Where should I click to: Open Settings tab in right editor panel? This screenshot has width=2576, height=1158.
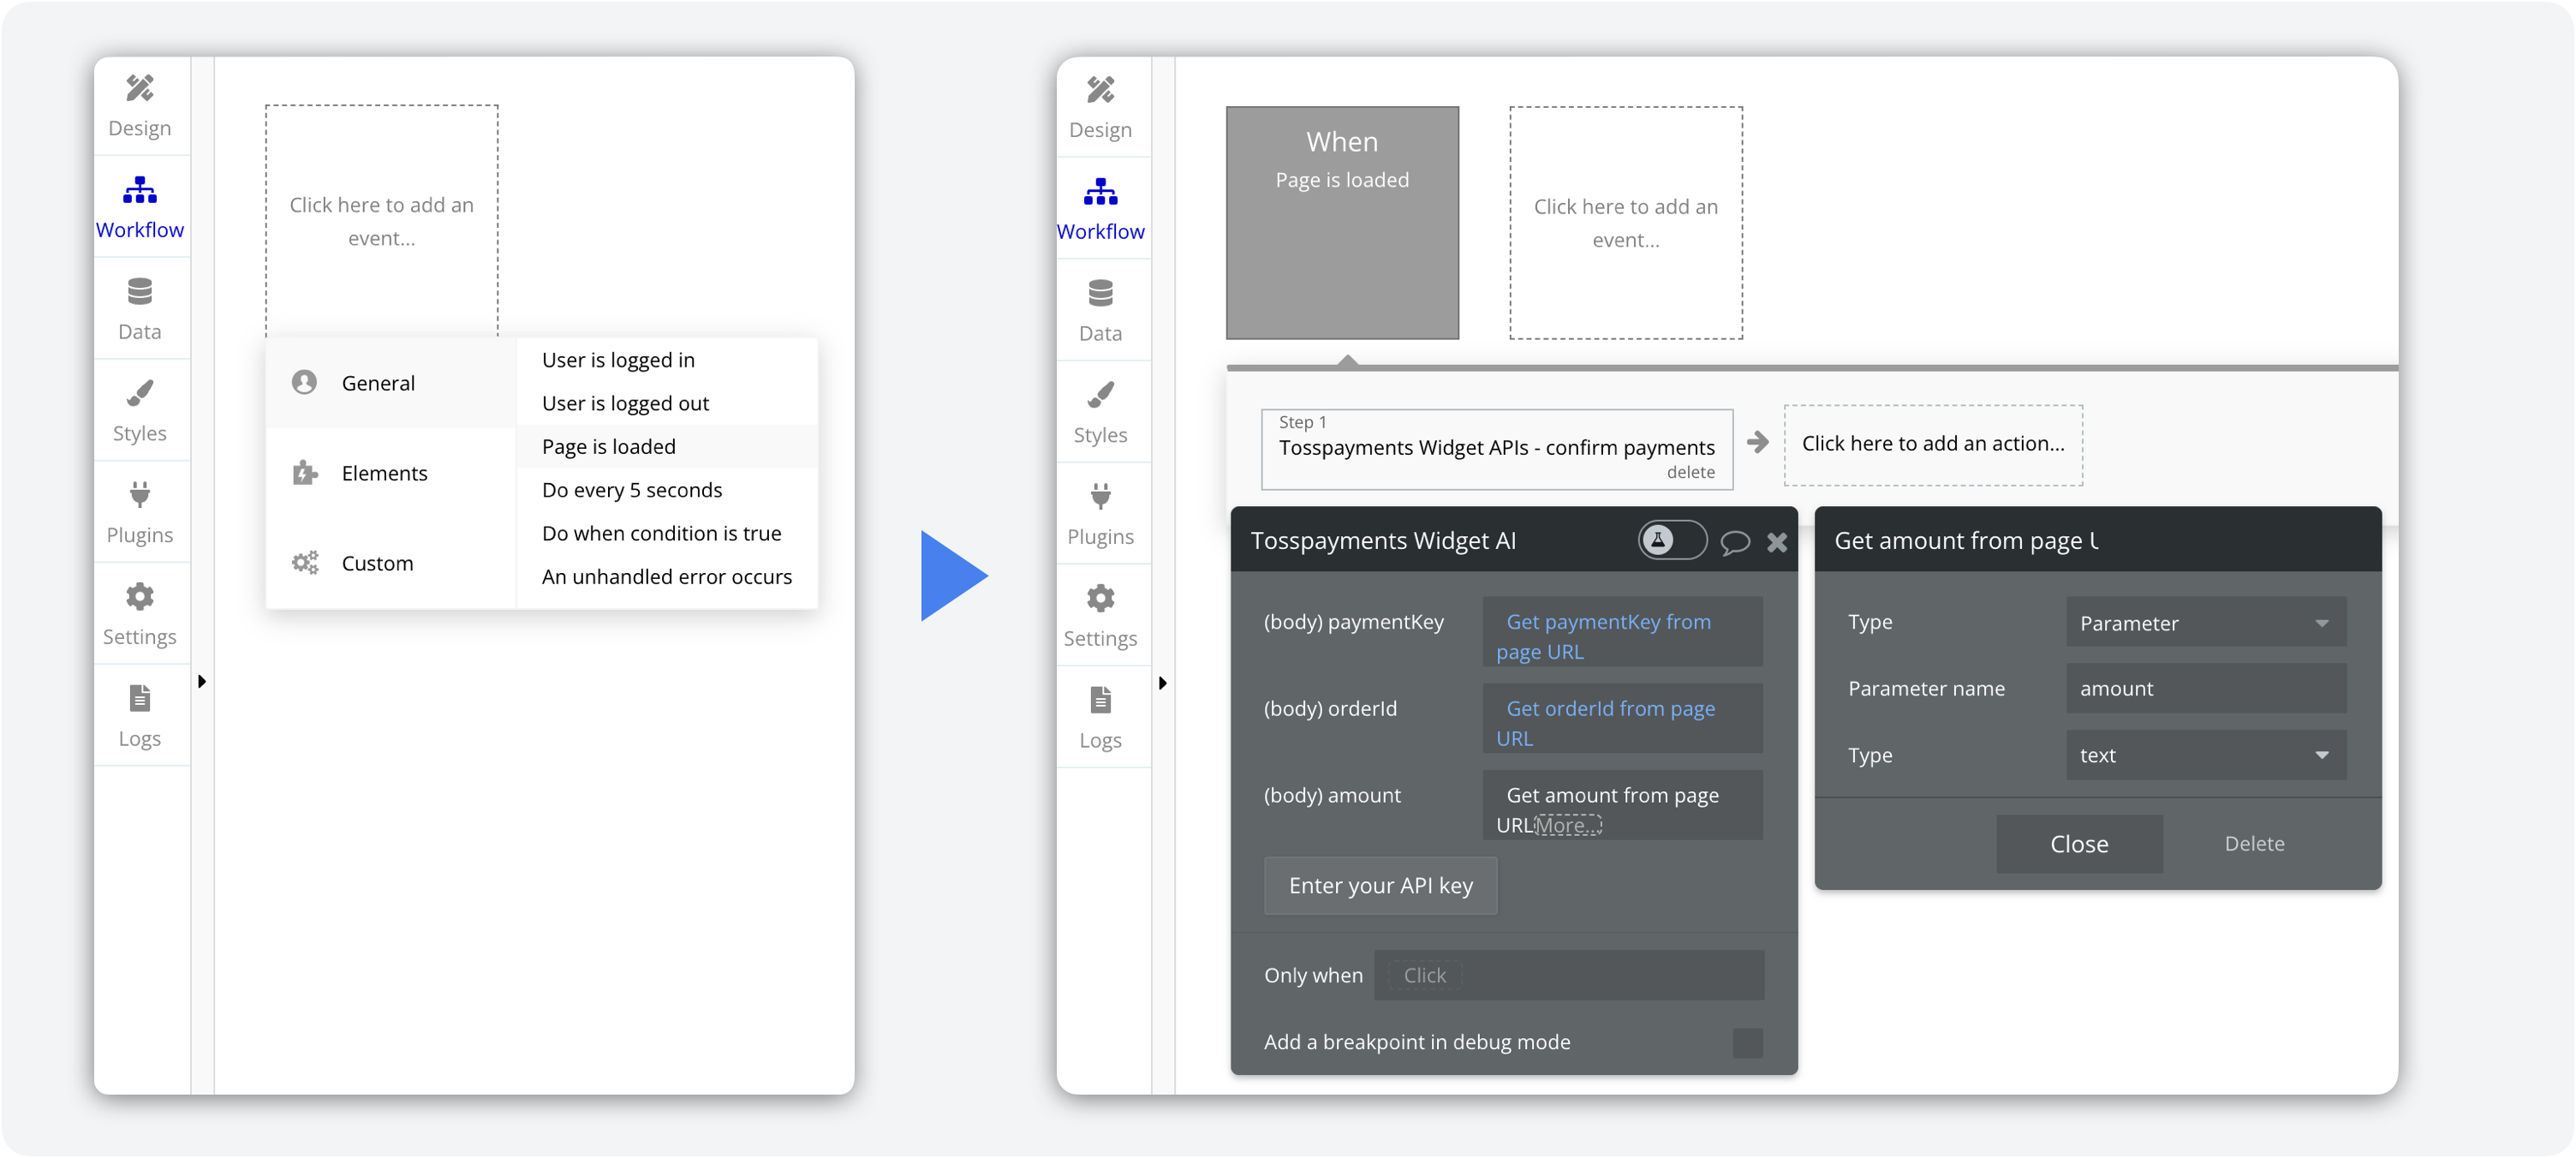tap(1100, 617)
